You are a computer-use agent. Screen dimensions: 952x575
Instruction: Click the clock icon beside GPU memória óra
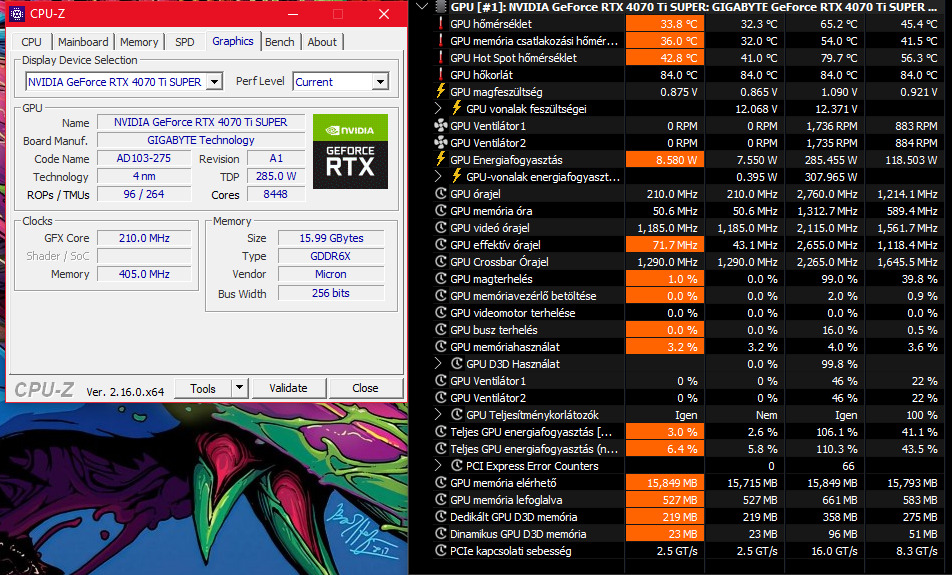(441, 211)
